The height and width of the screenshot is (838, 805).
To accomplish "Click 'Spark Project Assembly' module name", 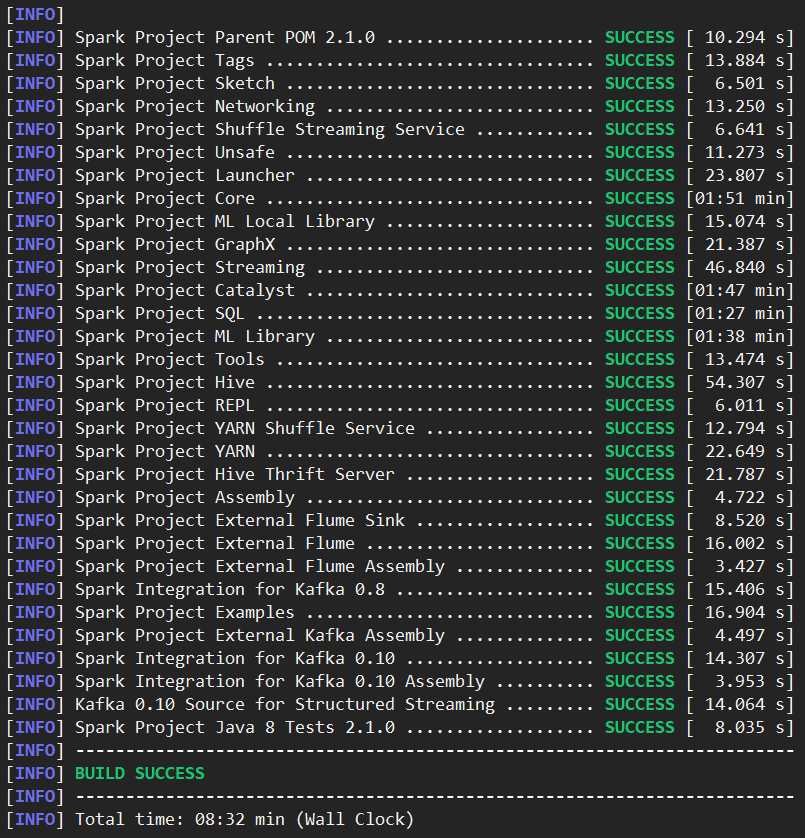I will tap(184, 498).
